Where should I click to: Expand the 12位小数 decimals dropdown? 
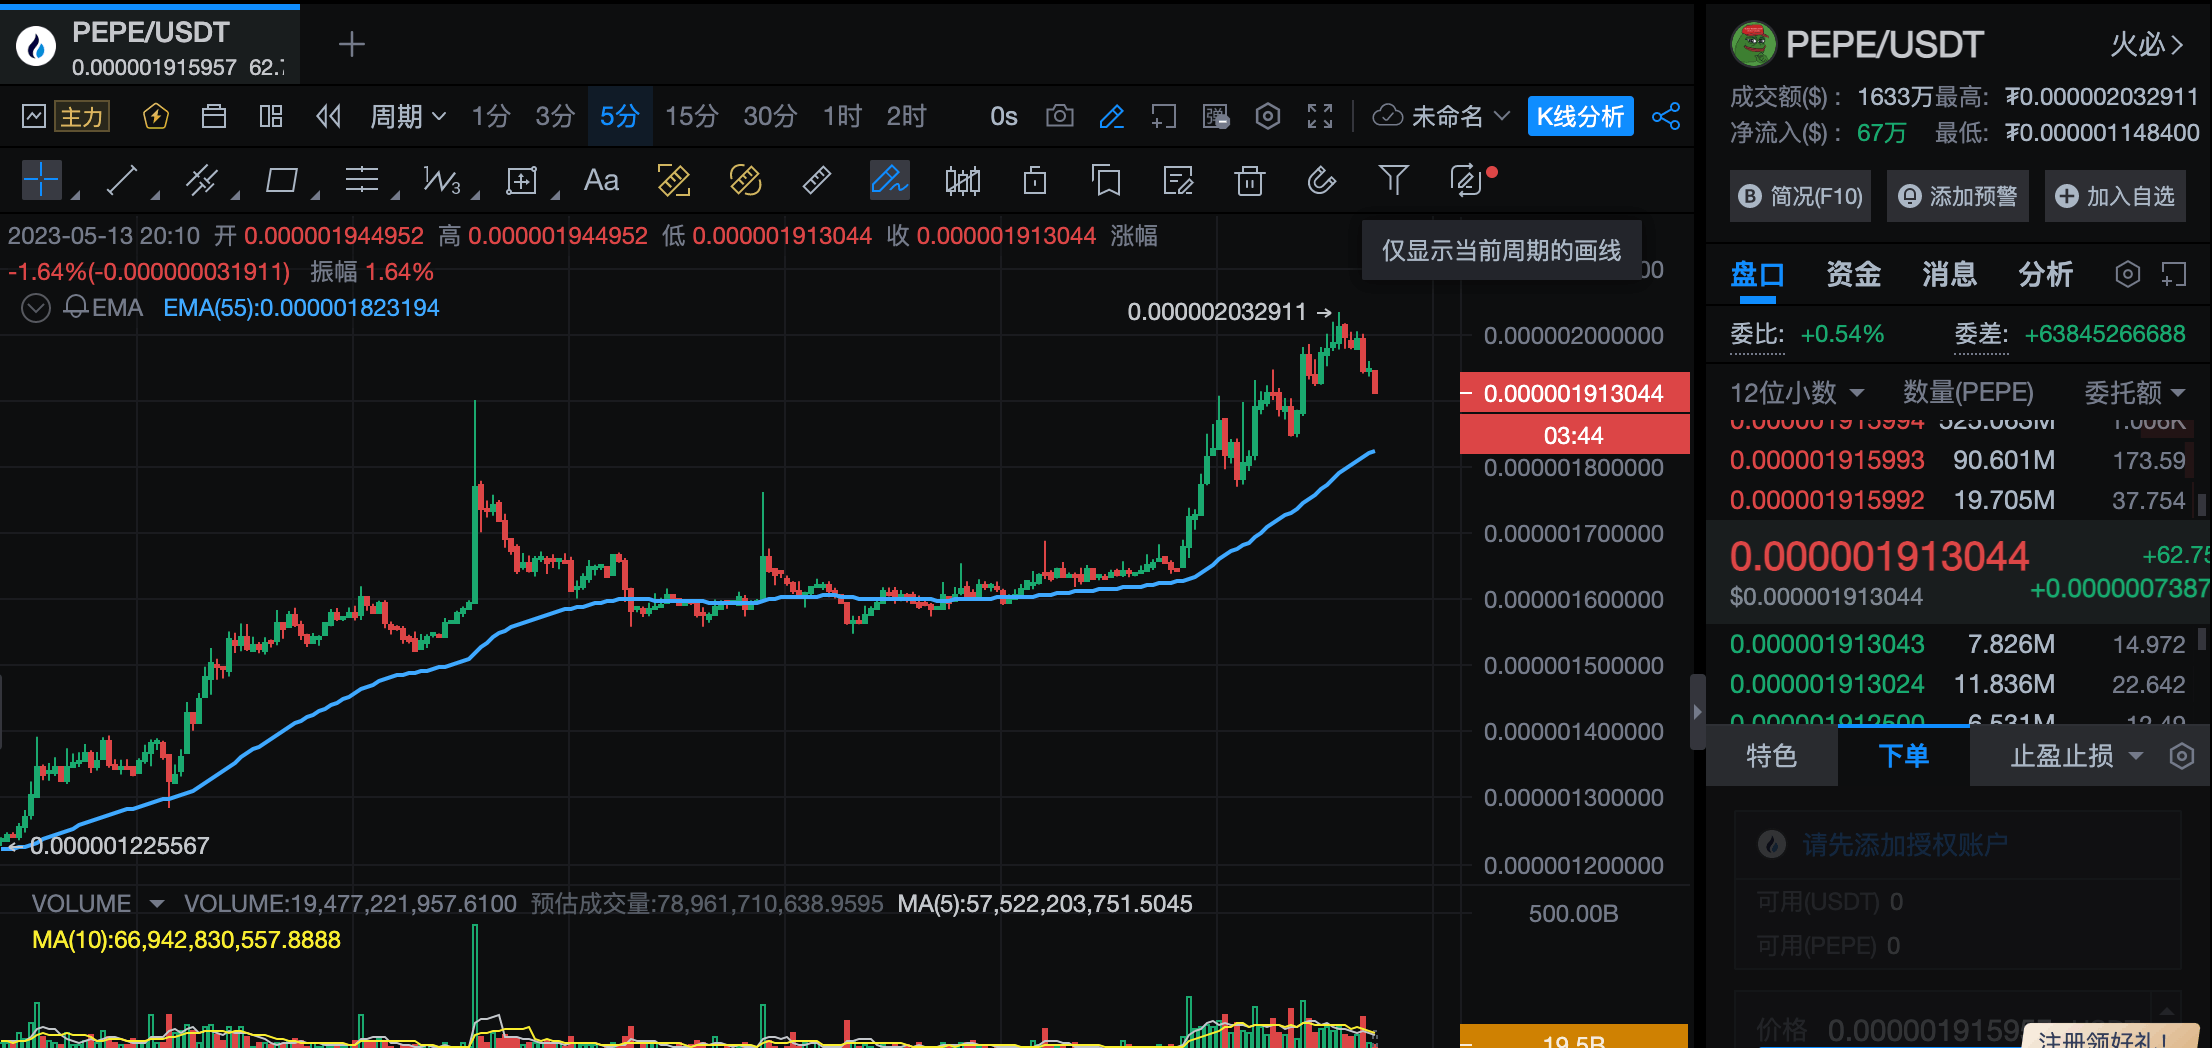tap(1797, 393)
